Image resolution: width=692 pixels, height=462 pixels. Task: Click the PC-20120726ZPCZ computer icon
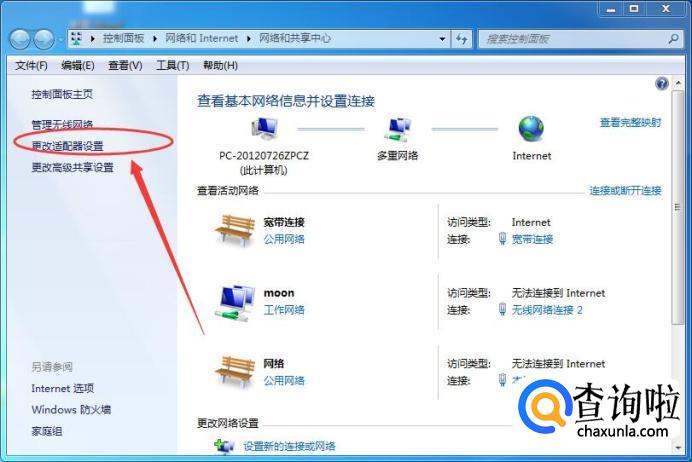point(264,128)
